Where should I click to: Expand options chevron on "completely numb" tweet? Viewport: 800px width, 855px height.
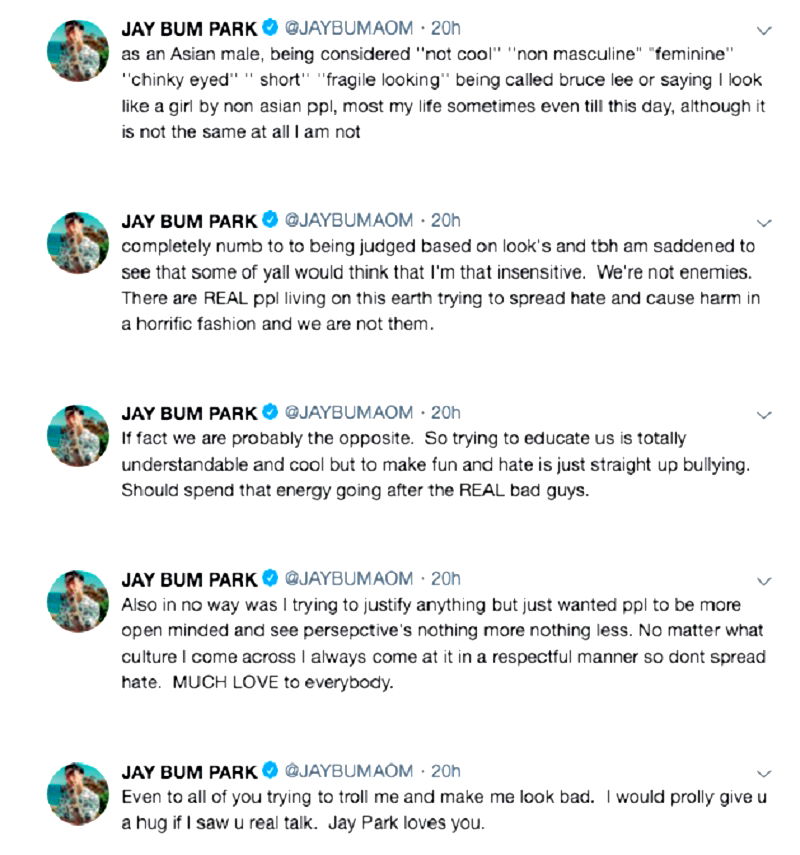(765, 222)
